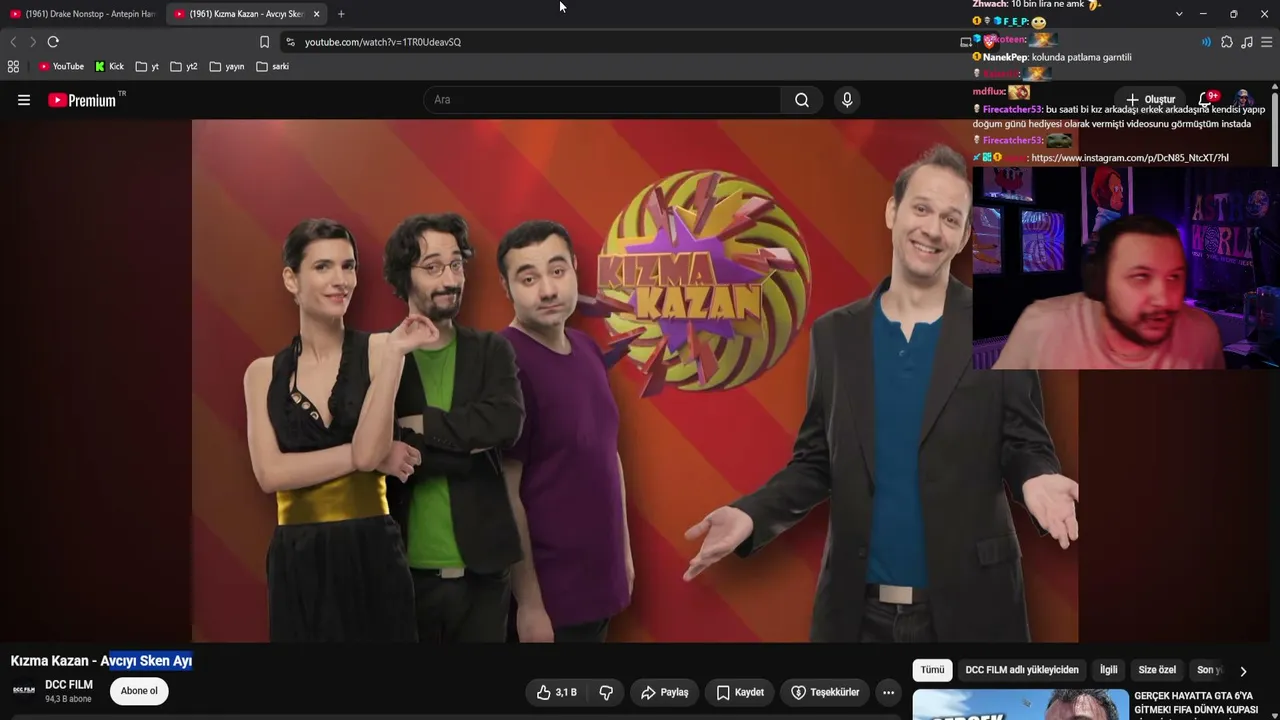The height and width of the screenshot is (720, 1280).
Task: Subscribe with the Abone ol button
Action: pos(139,691)
